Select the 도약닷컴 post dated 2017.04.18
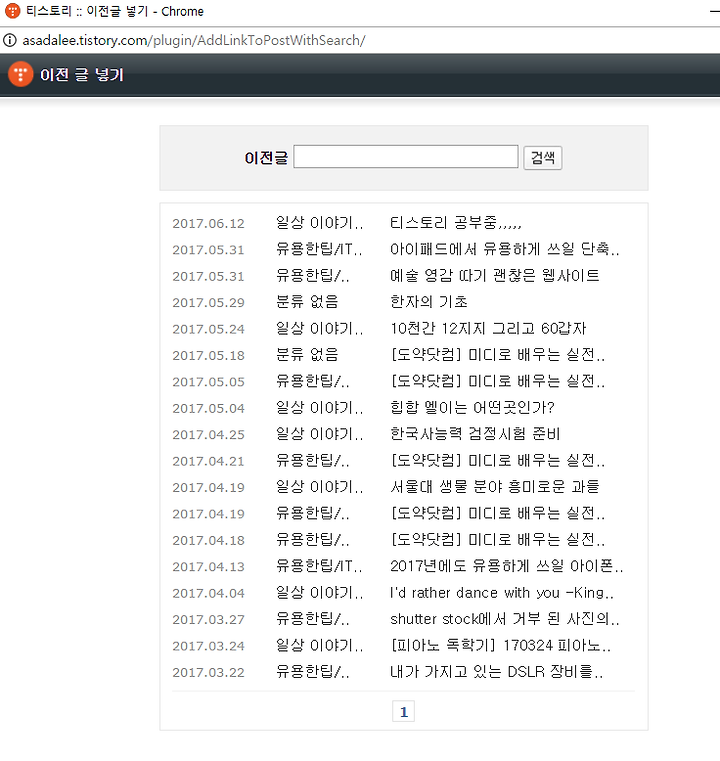The height and width of the screenshot is (761, 720). tap(498, 540)
